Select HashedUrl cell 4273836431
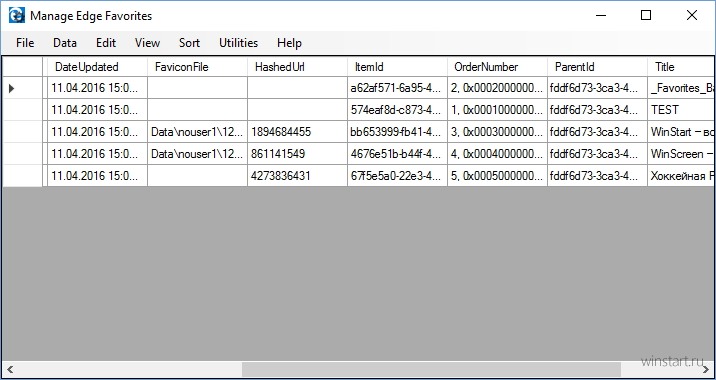The image size is (716, 380). tap(298, 176)
